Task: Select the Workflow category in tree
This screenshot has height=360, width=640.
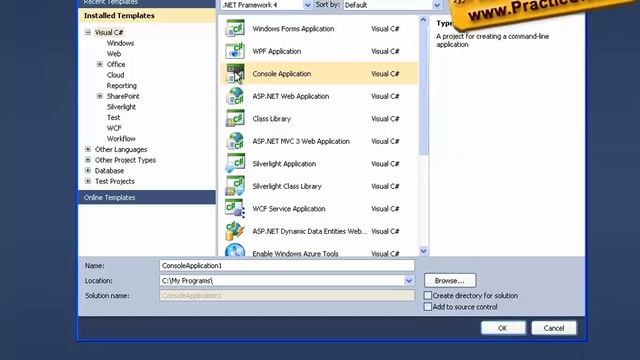Action: click(121, 138)
